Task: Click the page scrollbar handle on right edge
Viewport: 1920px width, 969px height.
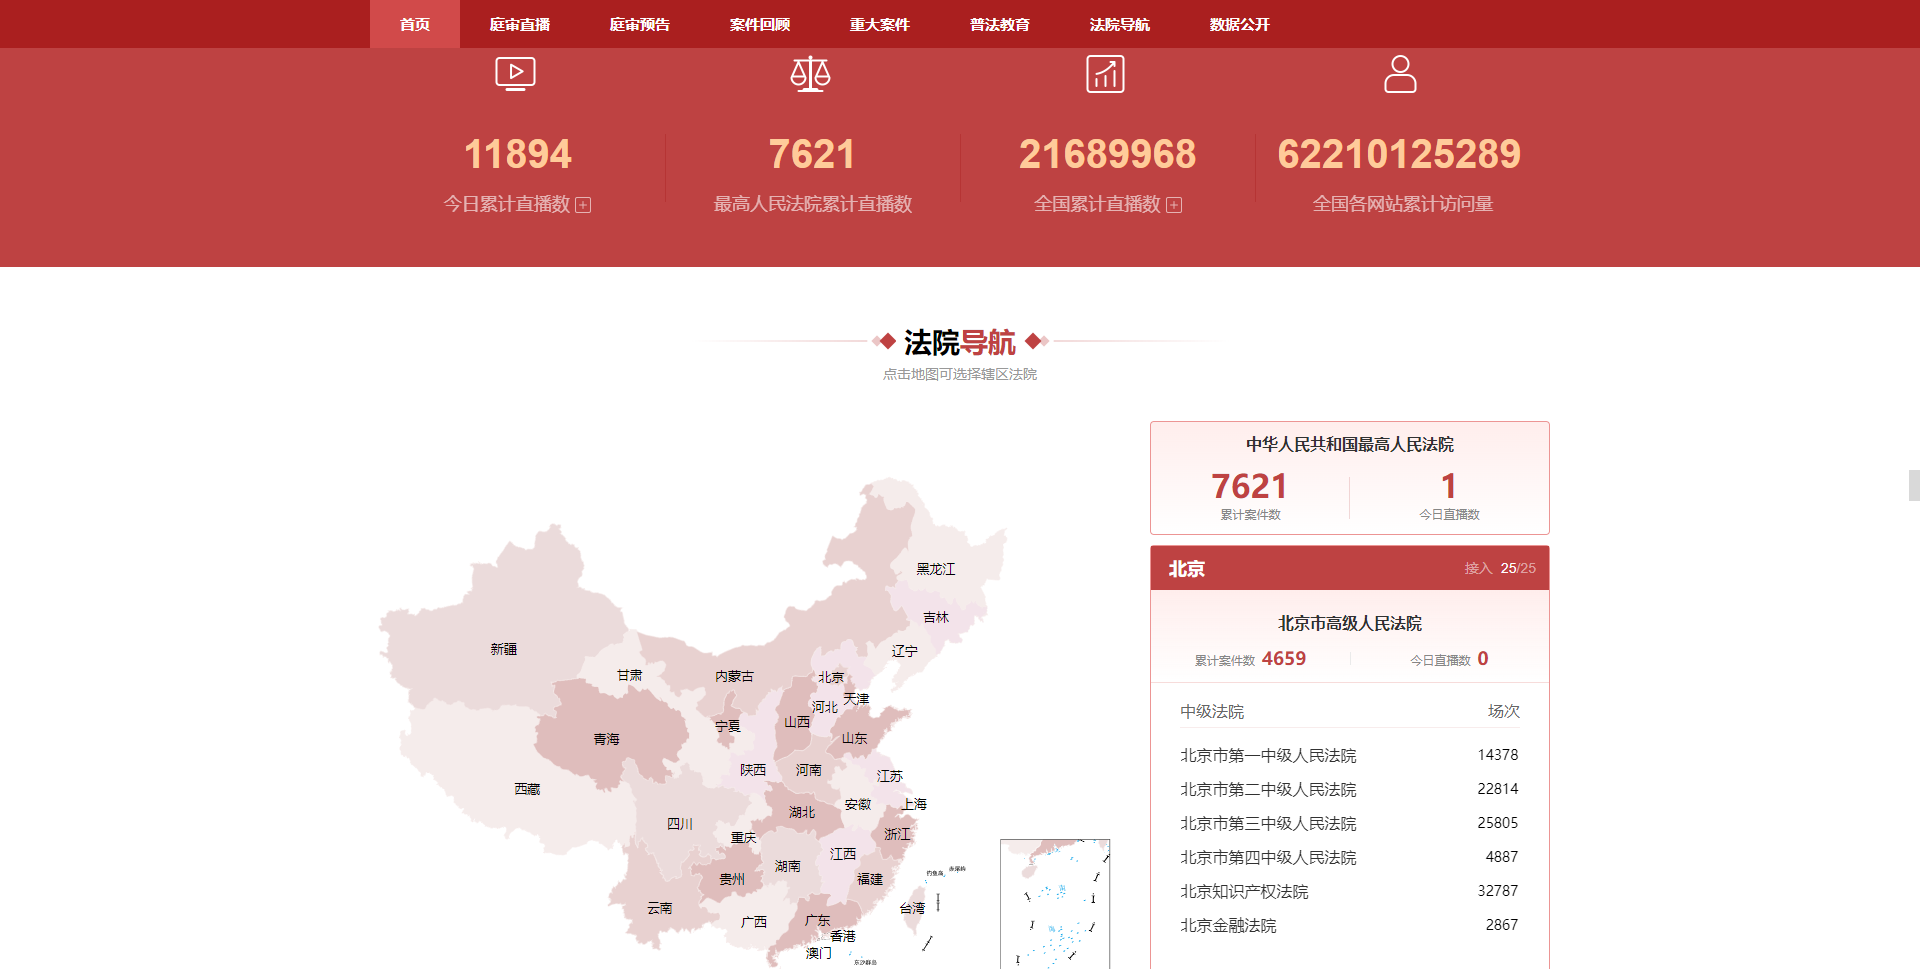Action: 1913,485
